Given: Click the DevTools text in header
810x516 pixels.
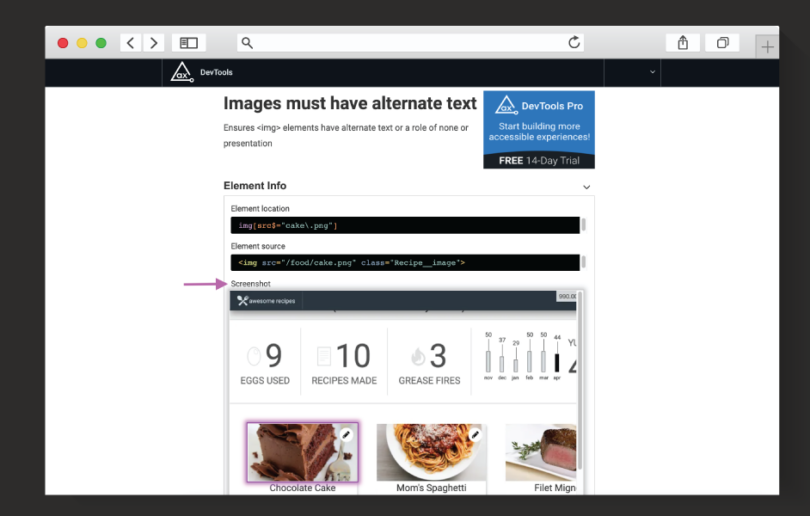Looking at the screenshot, I should (216, 72).
